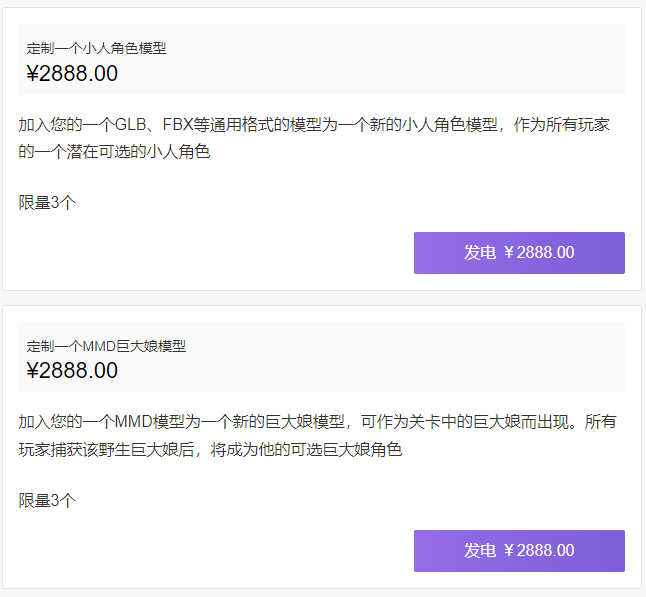Select the 定制一个MMD巨大娘模型 title

coord(106,346)
